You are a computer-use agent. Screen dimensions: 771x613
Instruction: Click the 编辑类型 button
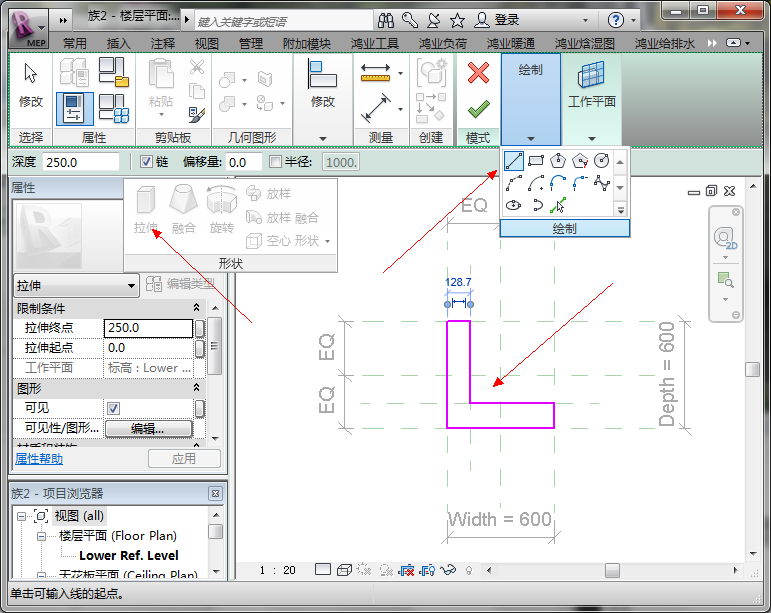(x=181, y=284)
